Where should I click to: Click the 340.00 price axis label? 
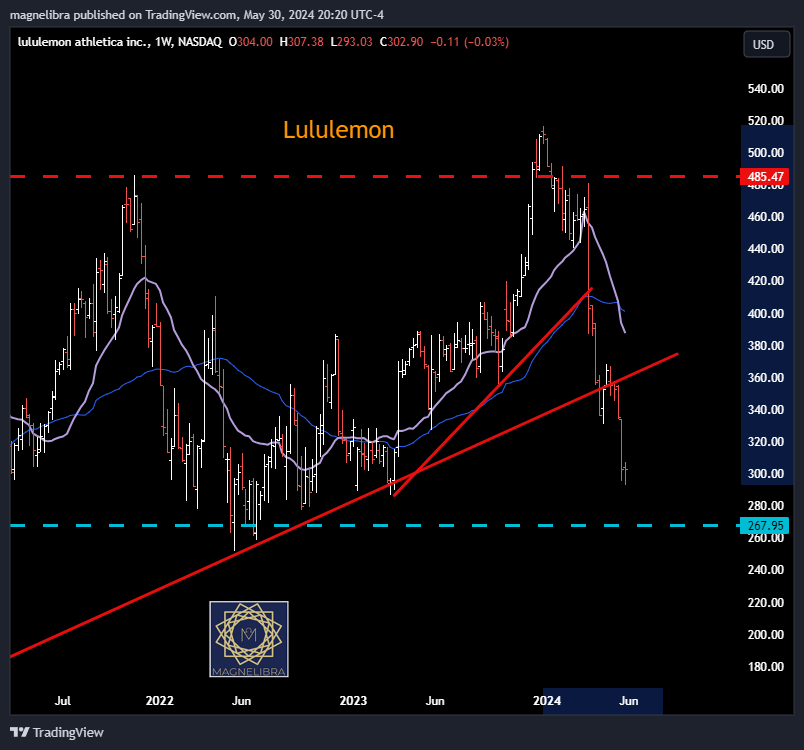766,410
